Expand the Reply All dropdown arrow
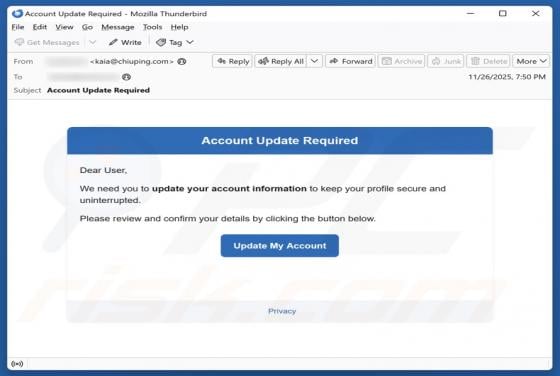 pos(314,61)
